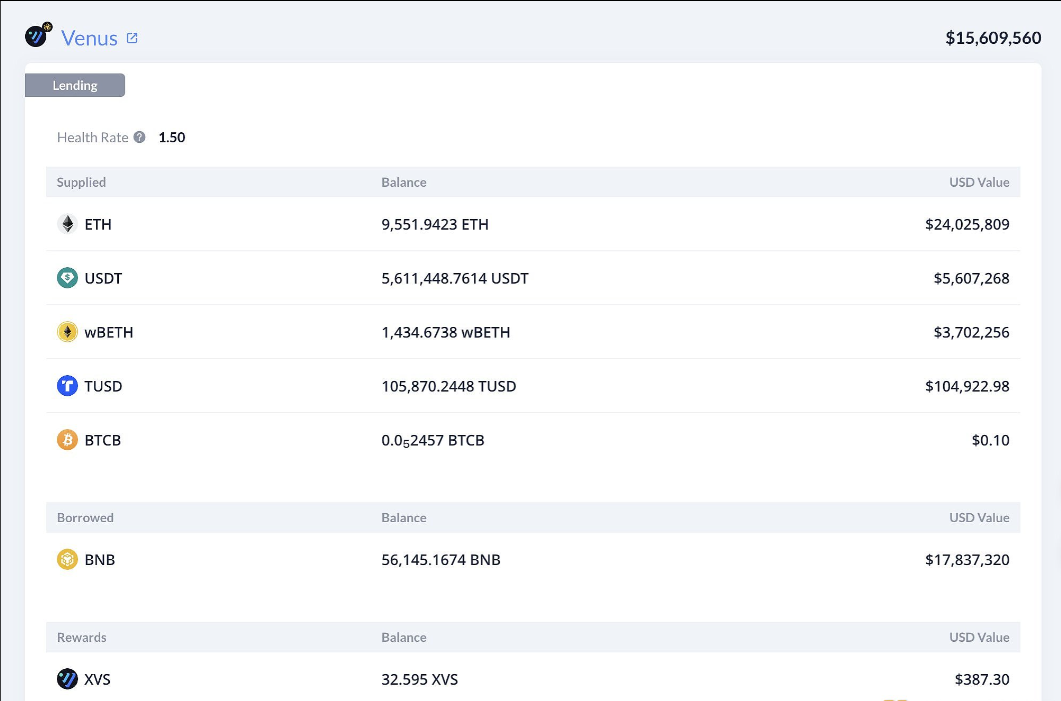Click the Supplied column header
The width and height of the screenshot is (1061, 701).
(81, 182)
